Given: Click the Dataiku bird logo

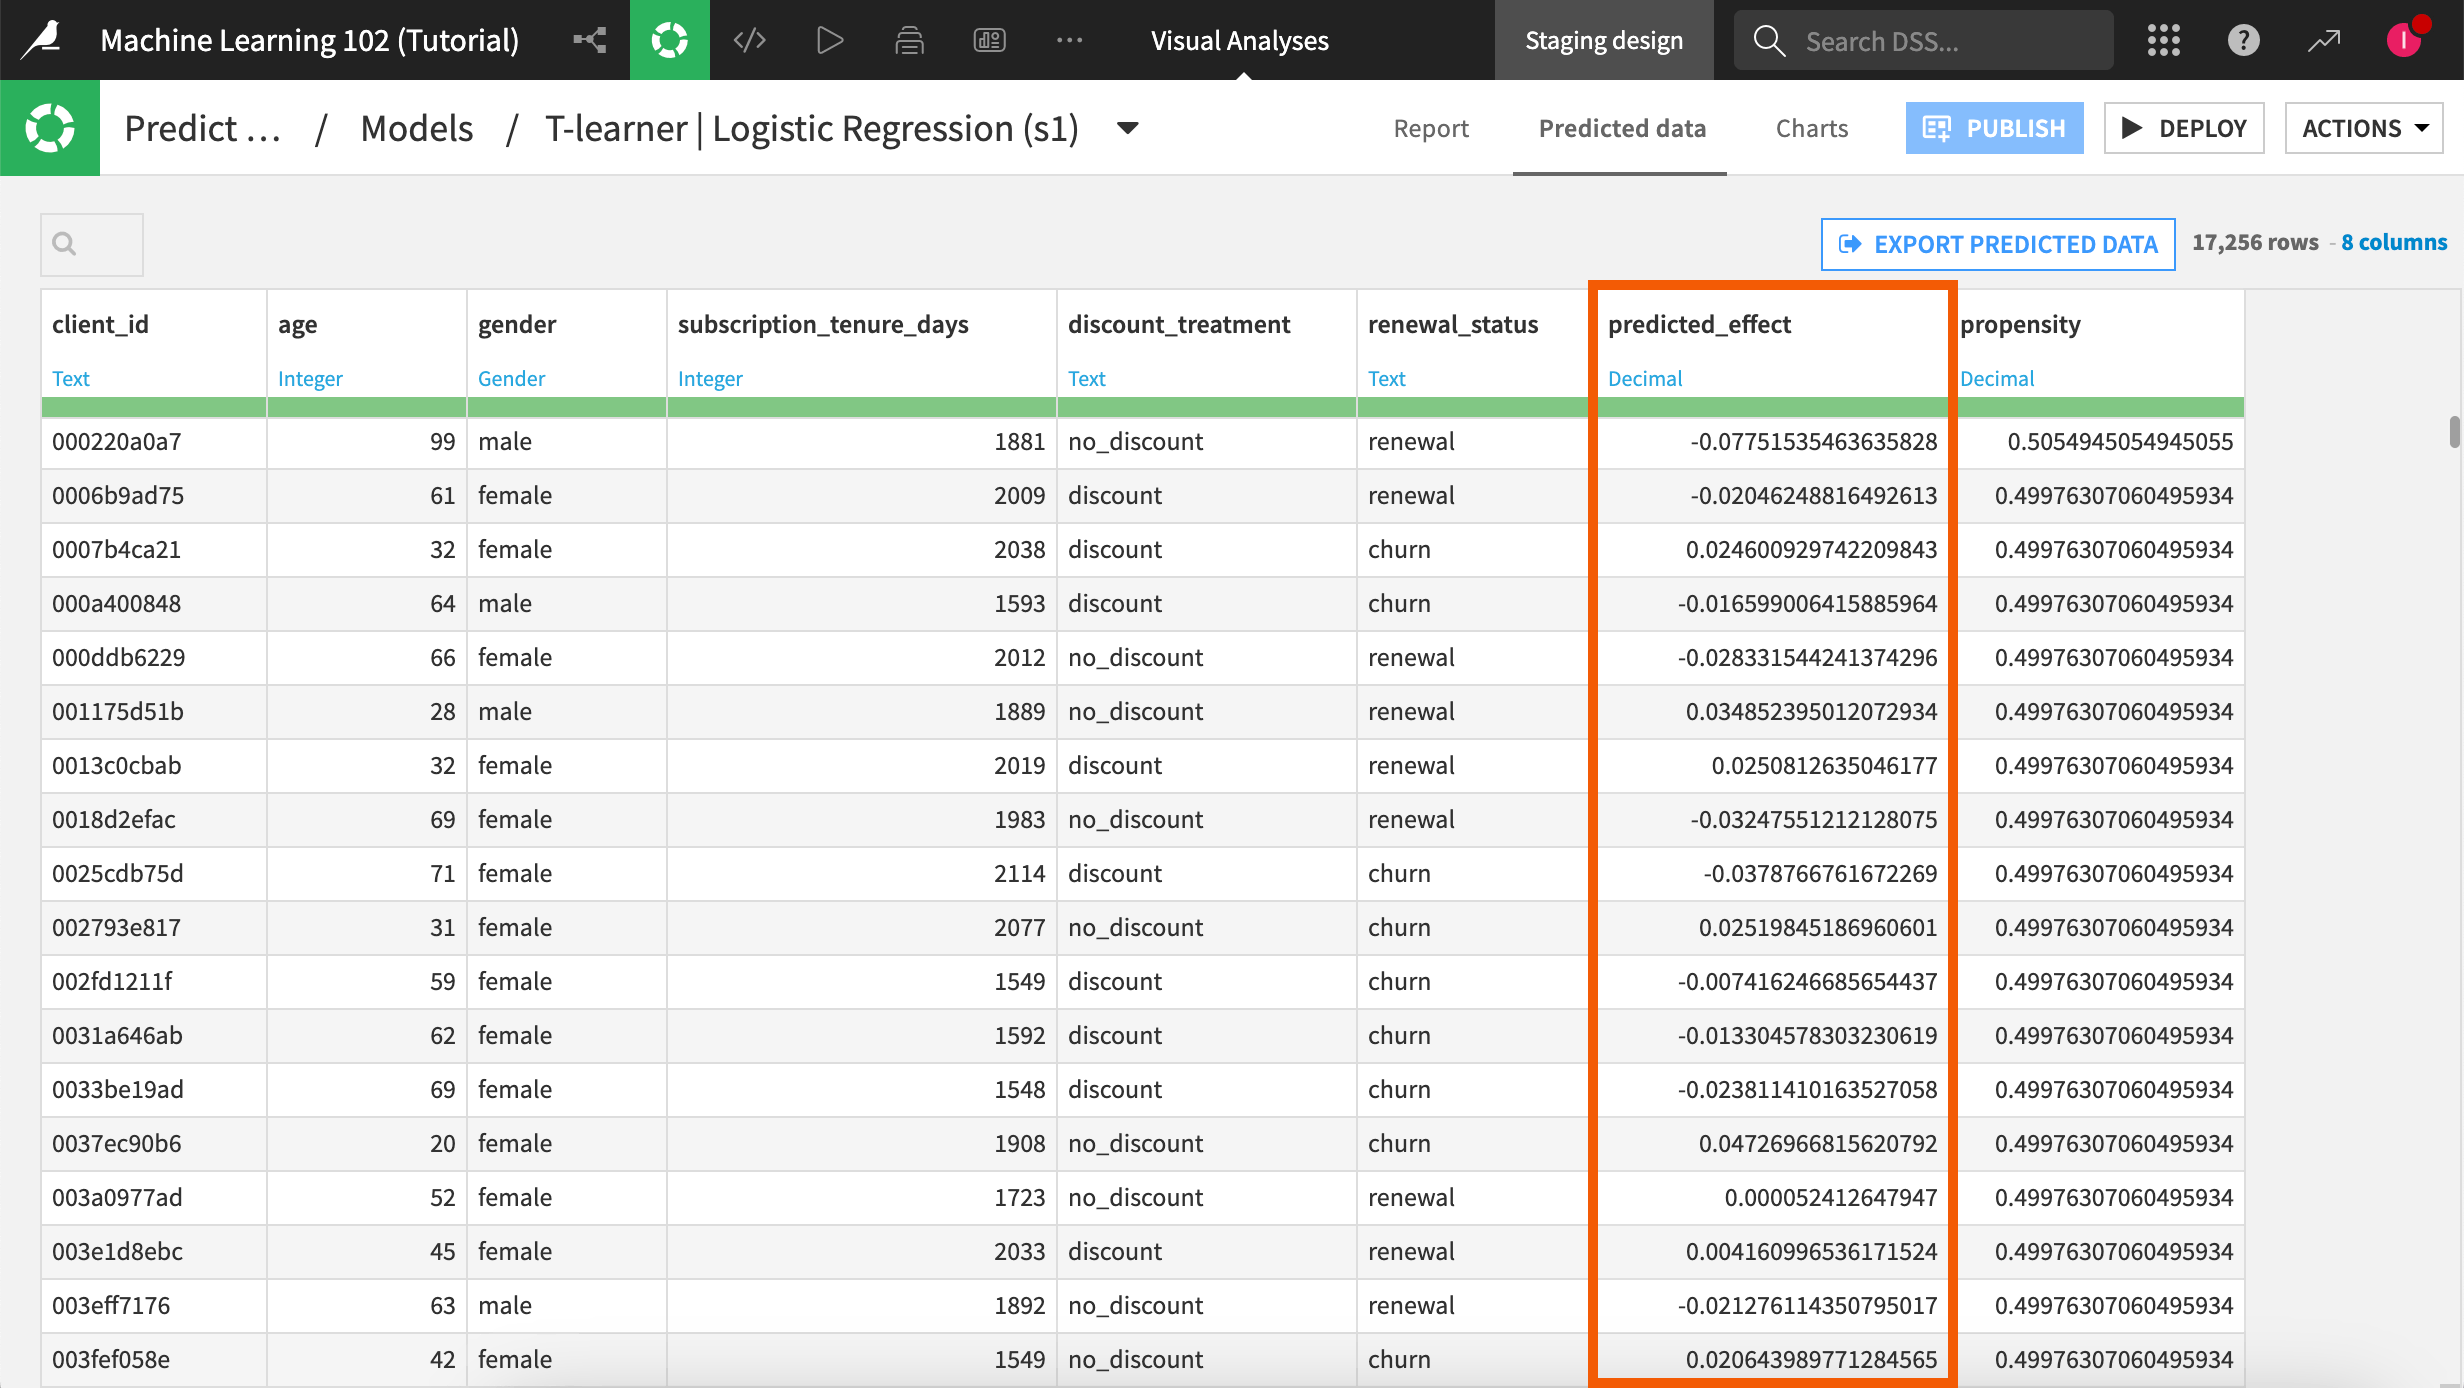Looking at the screenshot, I should click(42, 40).
